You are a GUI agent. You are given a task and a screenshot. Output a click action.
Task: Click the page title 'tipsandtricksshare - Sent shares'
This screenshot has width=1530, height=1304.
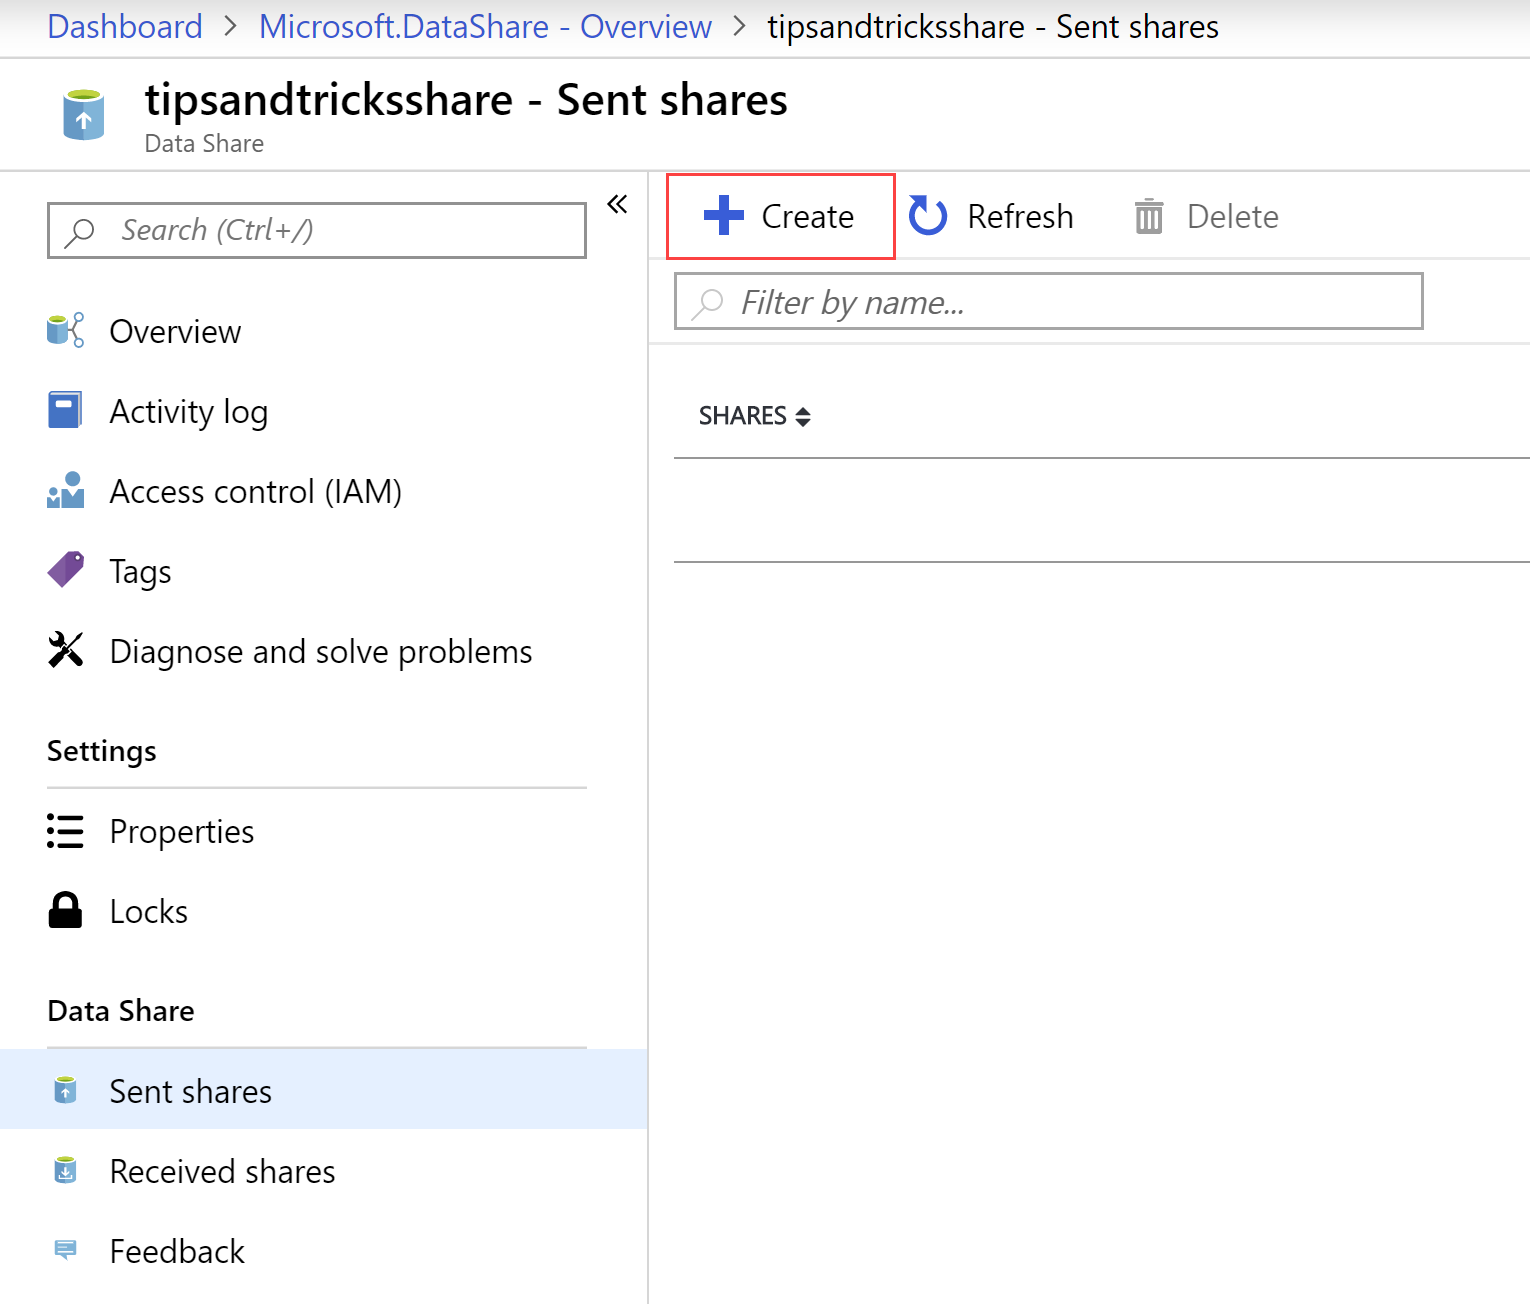466,100
